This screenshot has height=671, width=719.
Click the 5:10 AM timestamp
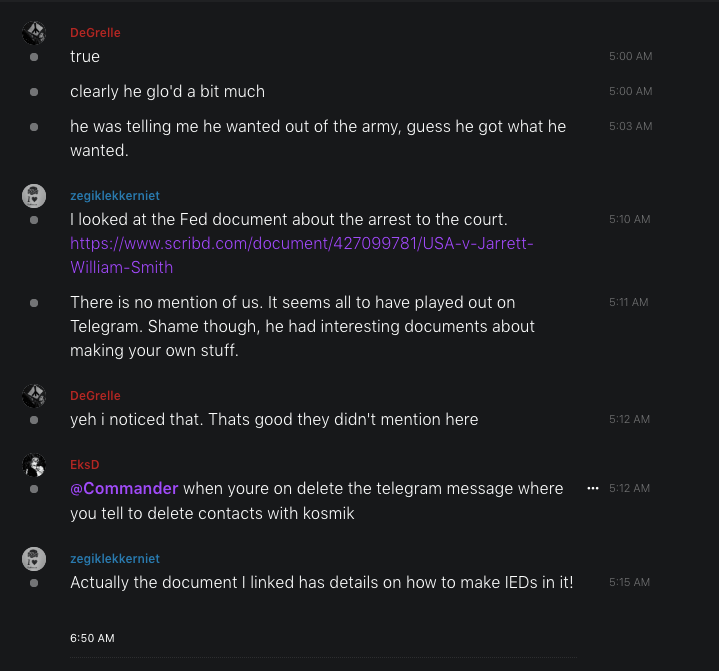(x=630, y=219)
